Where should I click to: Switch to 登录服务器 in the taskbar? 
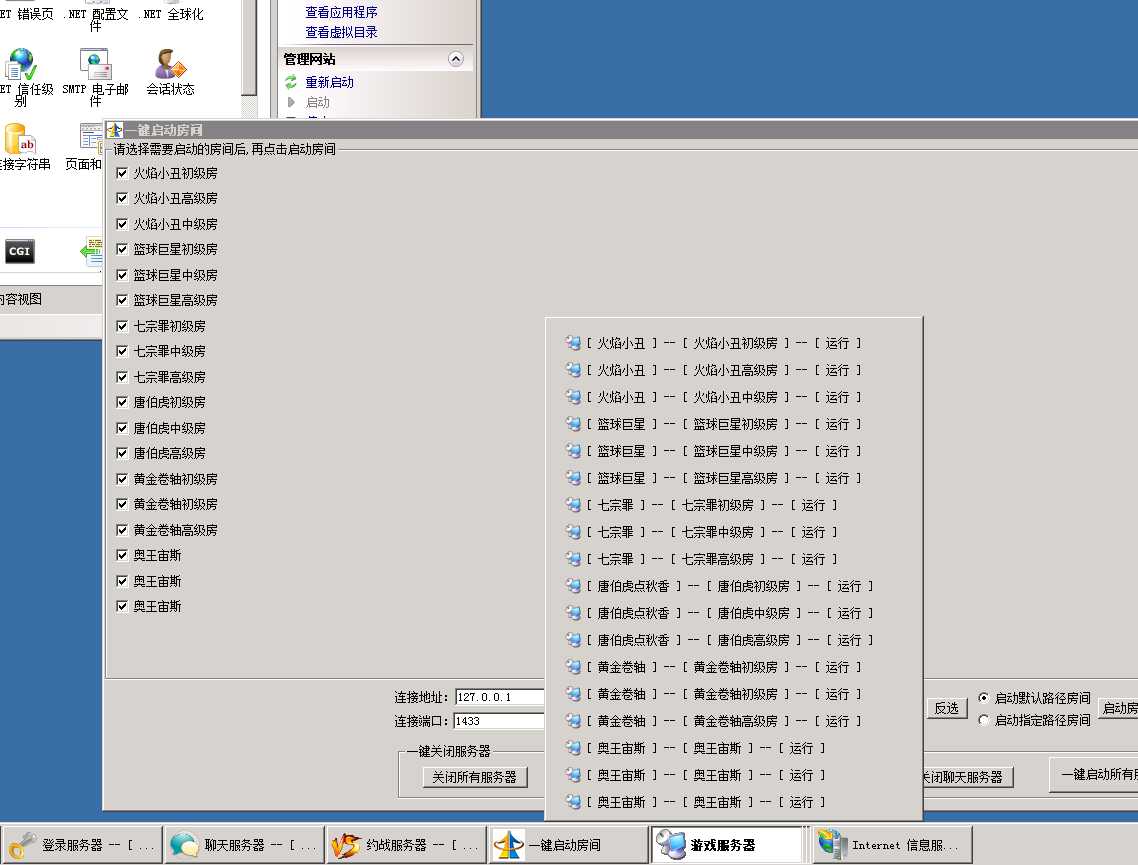click(81, 845)
